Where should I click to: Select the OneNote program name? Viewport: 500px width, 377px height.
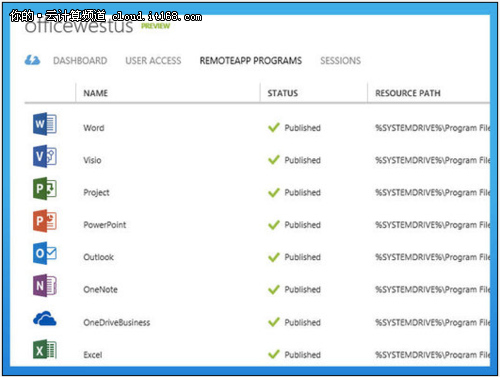pyautogui.click(x=100, y=290)
